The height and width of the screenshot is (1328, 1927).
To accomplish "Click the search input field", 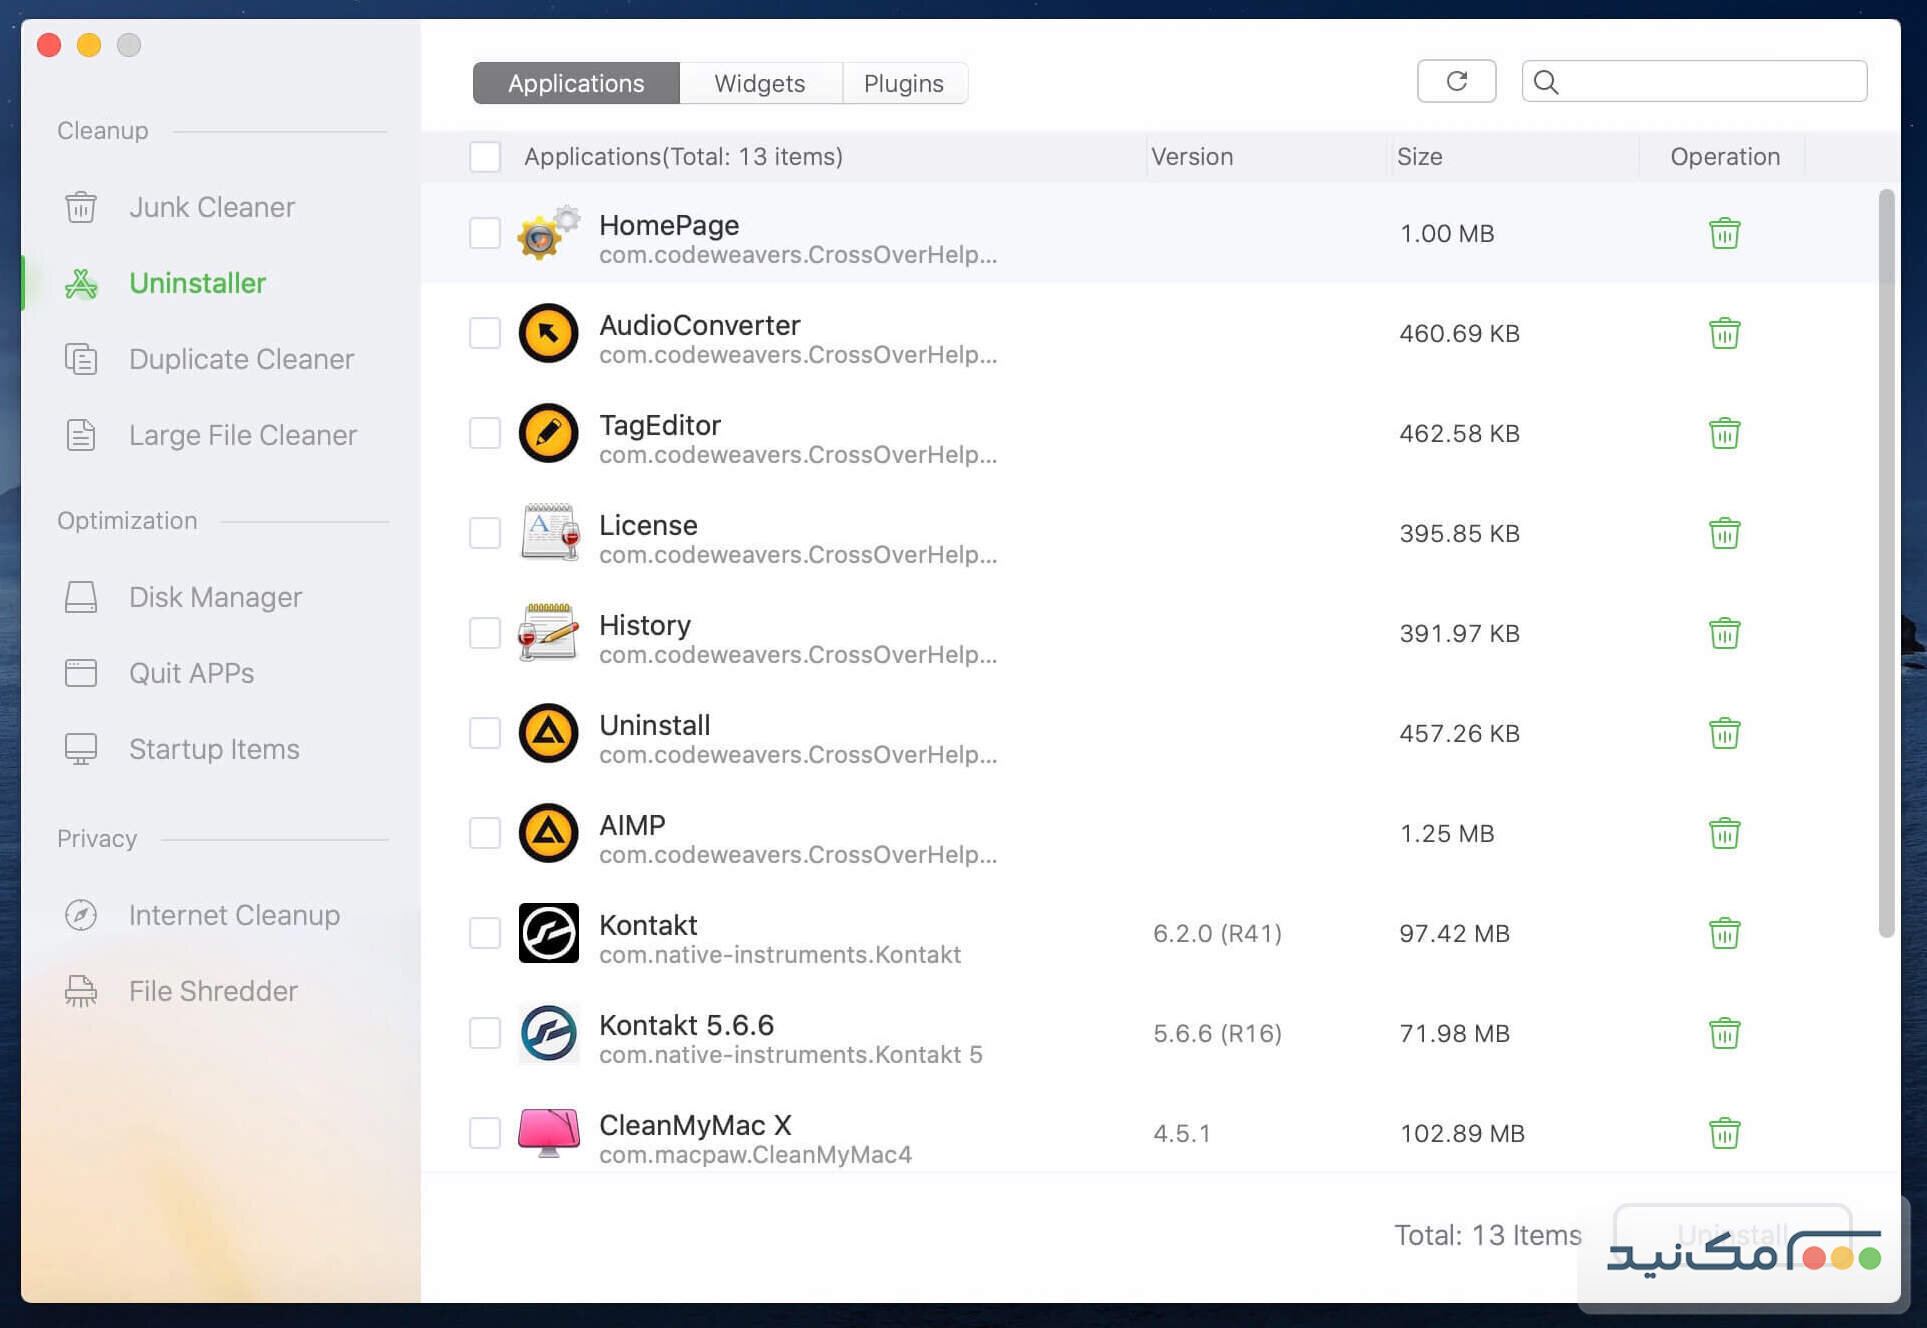I will [x=1710, y=81].
